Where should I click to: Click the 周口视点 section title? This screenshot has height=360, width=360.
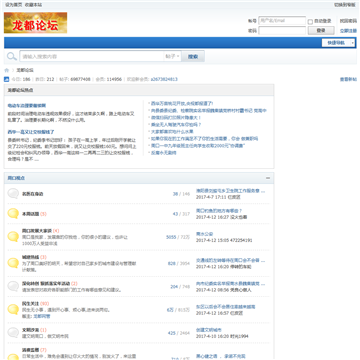[x=16, y=178]
